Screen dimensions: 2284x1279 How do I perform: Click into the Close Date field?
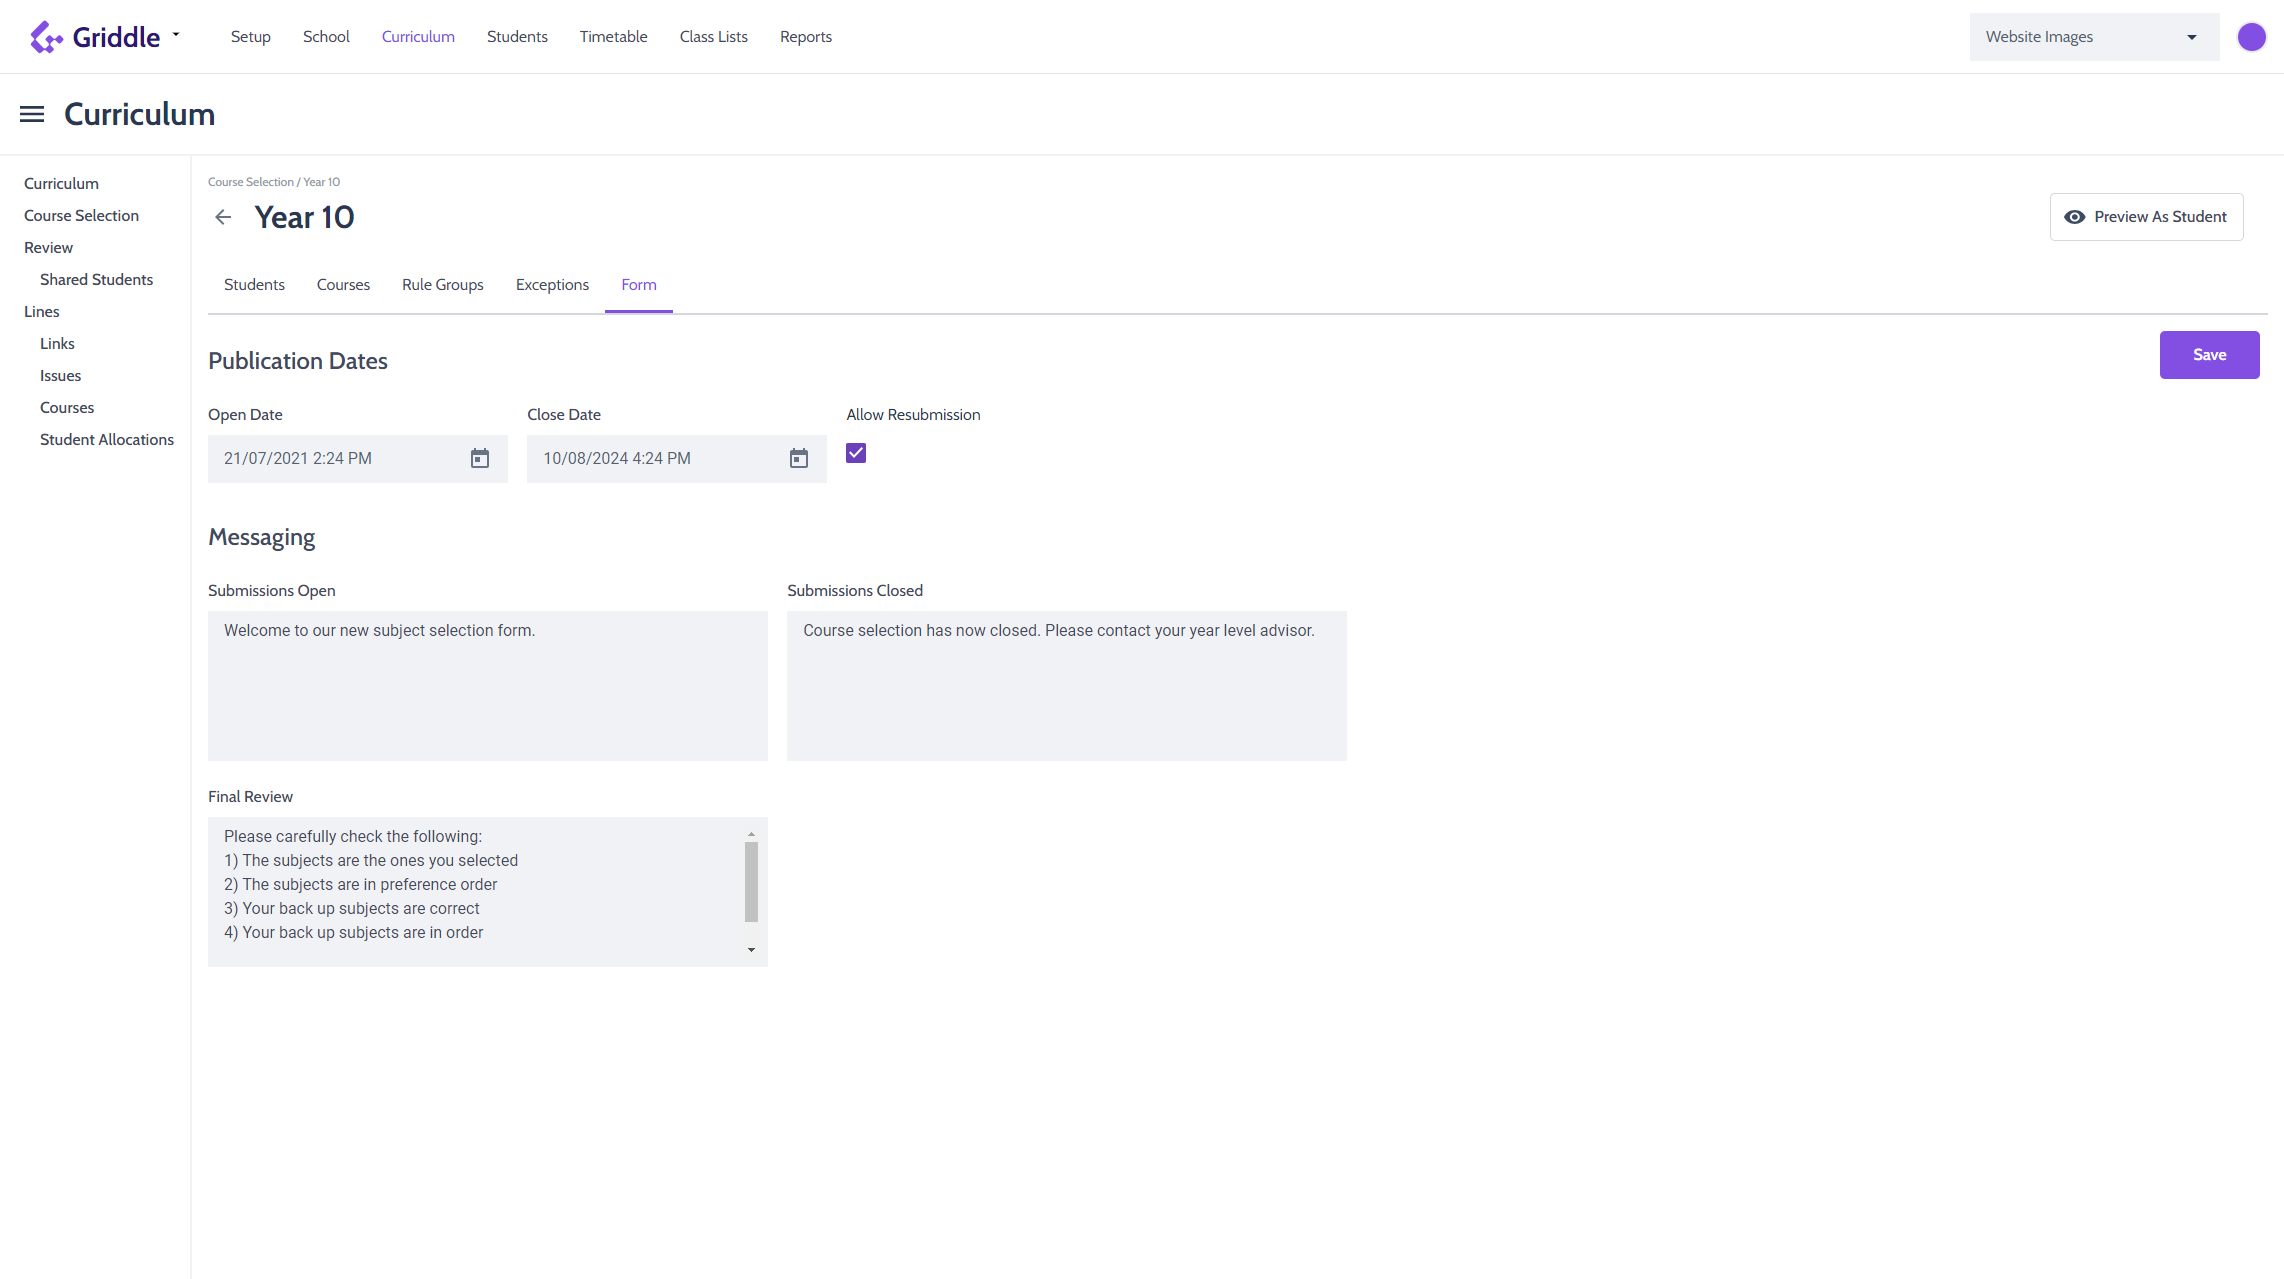click(x=677, y=459)
